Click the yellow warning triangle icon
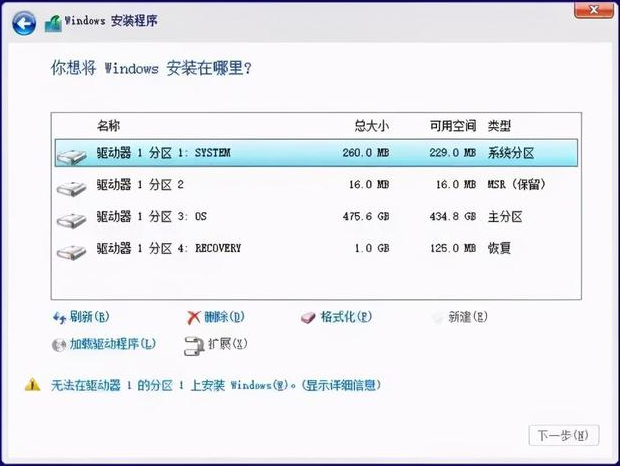 [x=32, y=385]
